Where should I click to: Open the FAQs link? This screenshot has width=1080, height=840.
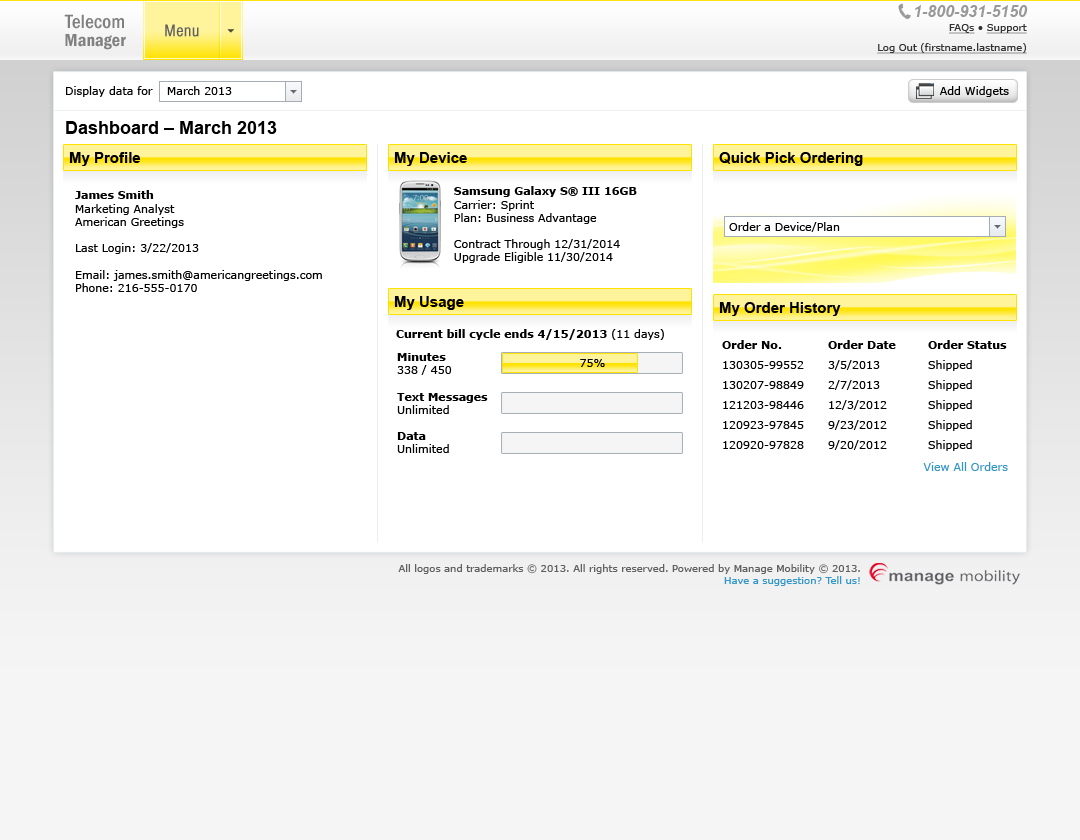pyautogui.click(x=961, y=28)
